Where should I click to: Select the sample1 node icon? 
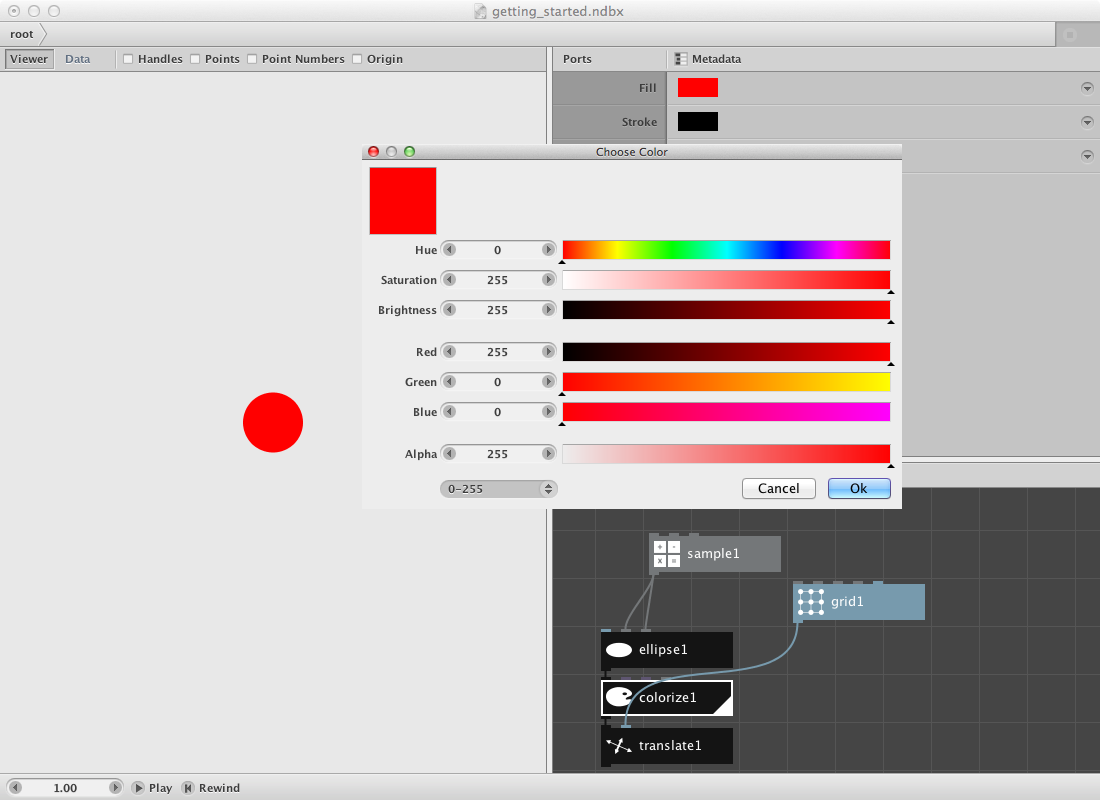click(x=666, y=552)
